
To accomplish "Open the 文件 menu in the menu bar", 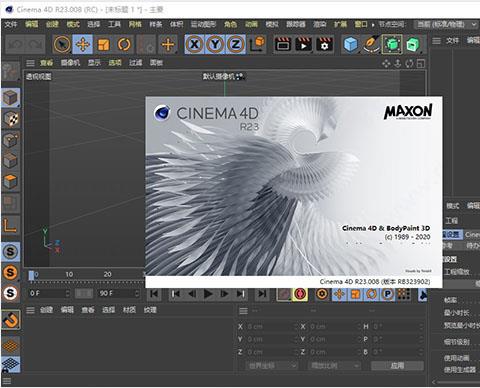I will [x=11, y=24].
